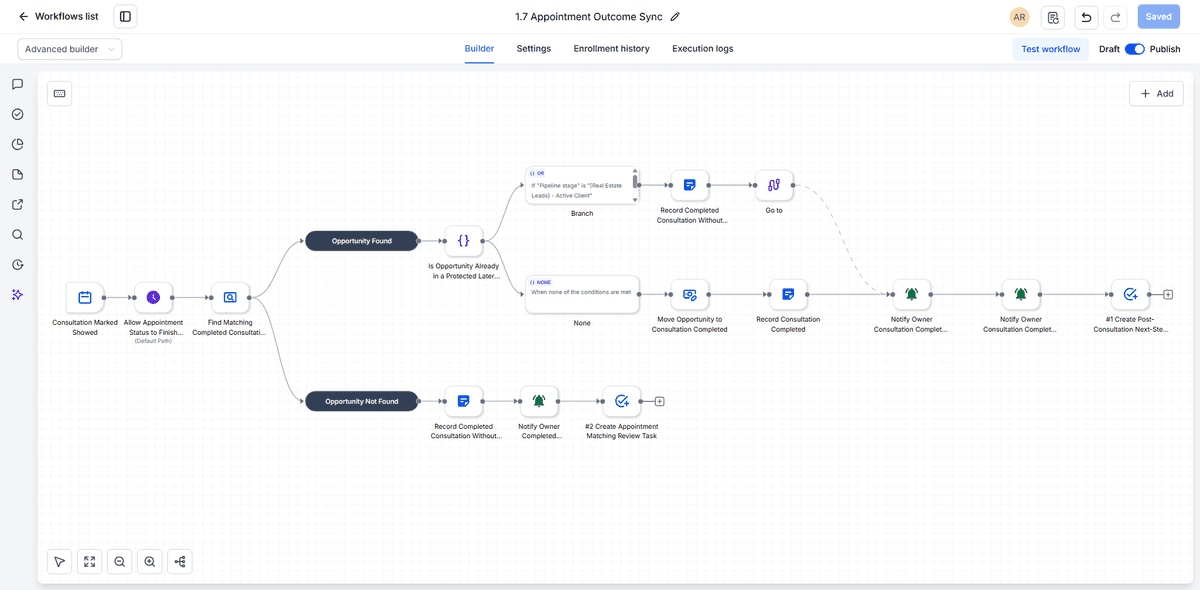Open the external link sidebar icon
The image size is (1200, 590).
point(17,205)
